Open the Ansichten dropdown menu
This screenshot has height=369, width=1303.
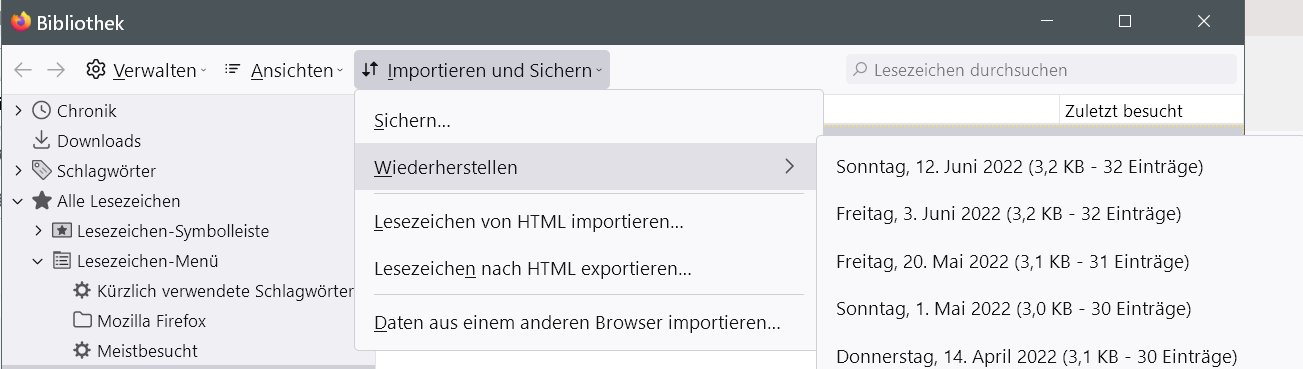[x=284, y=70]
